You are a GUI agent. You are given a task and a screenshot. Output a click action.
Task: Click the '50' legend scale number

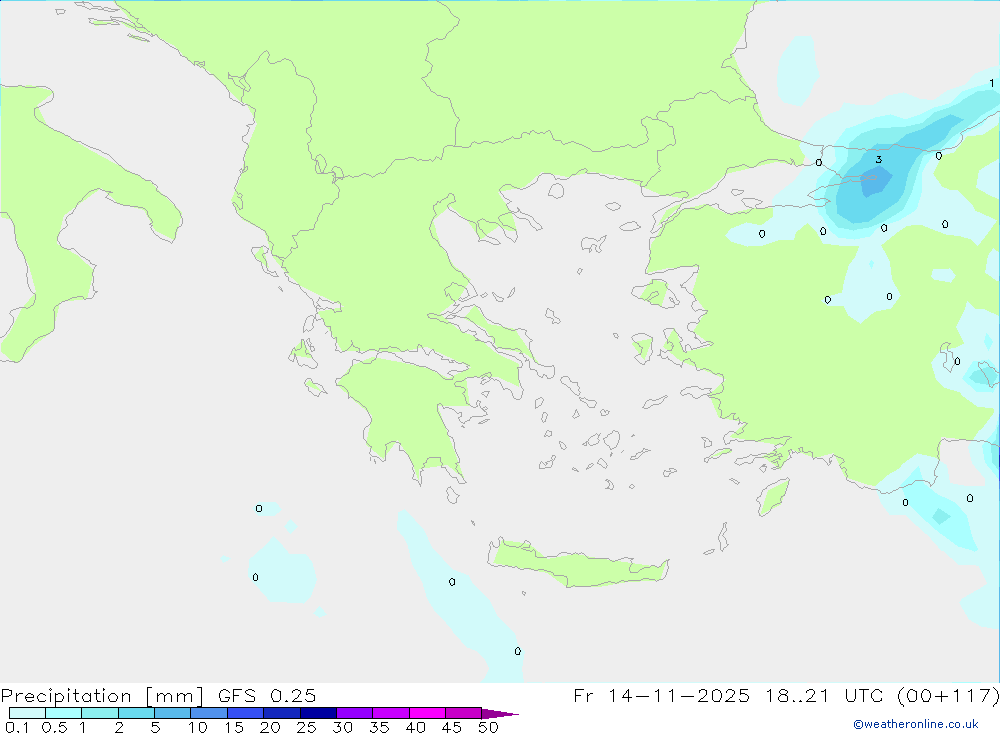488,727
